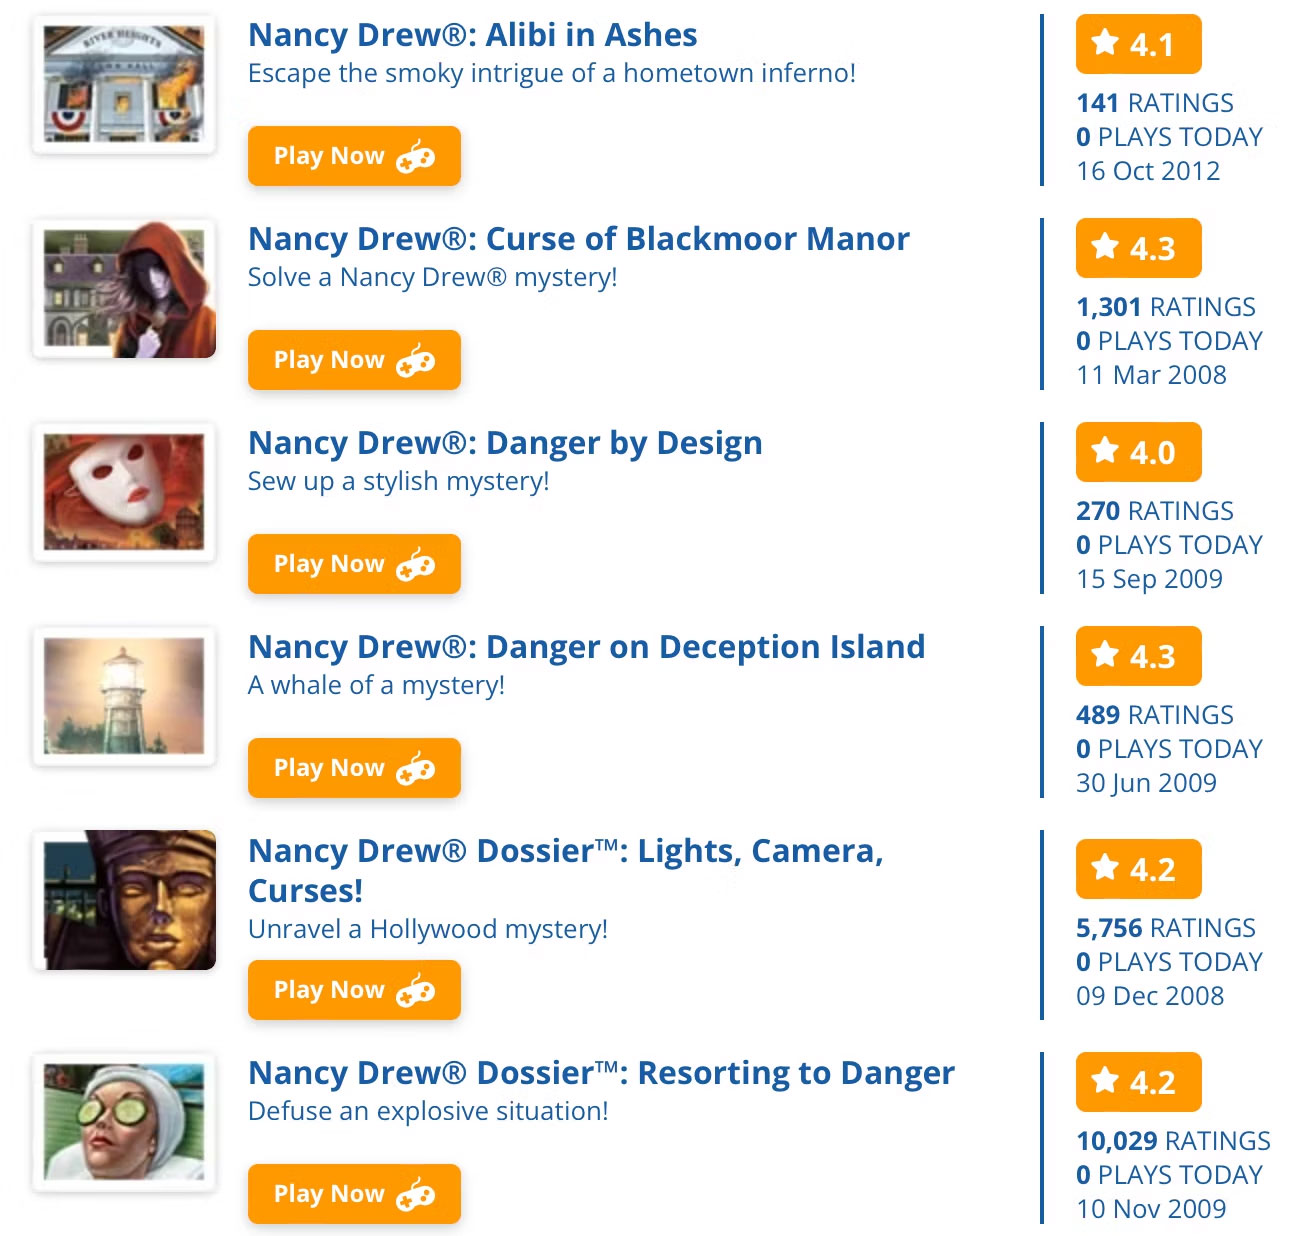Open Curse of Blackmoor Manor title link
Viewport: 1304px width, 1236px height.
[x=578, y=239]
